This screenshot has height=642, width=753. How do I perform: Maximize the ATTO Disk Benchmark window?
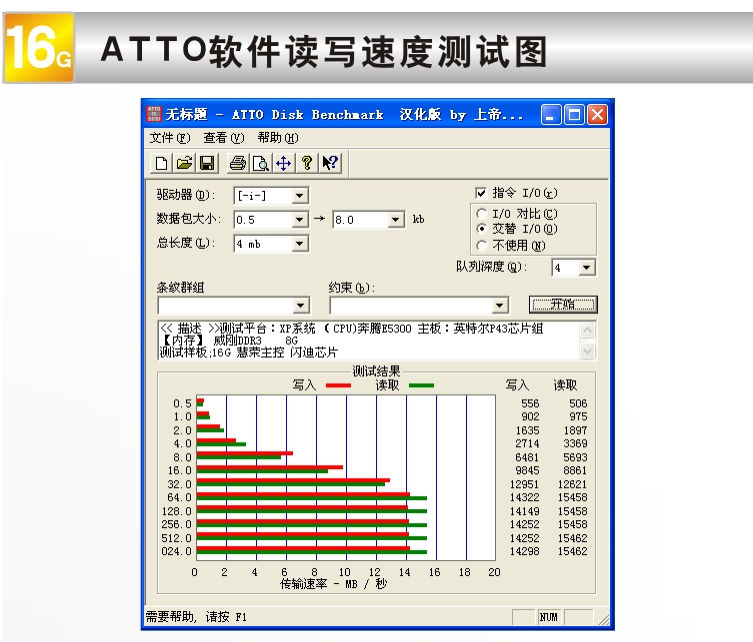pos(574,115)
